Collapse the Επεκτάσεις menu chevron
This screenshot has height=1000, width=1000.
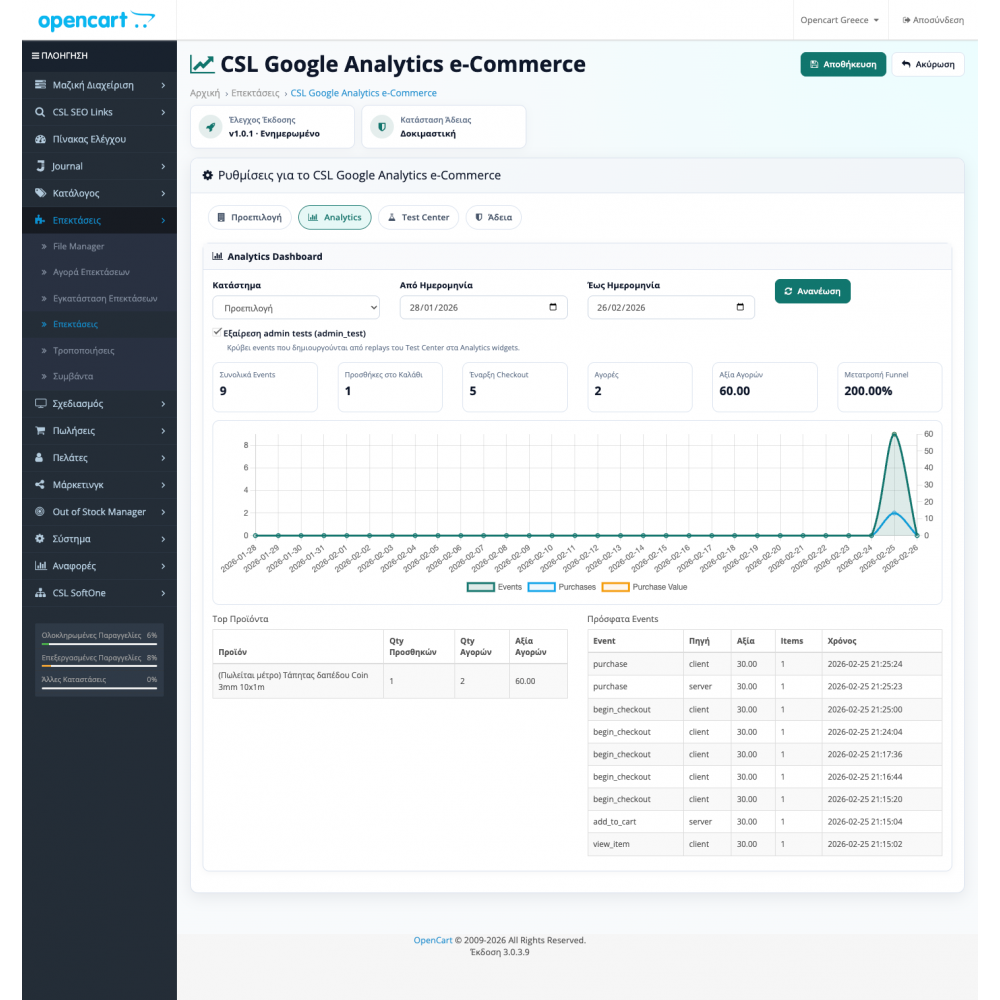click(x=163, y=220)
